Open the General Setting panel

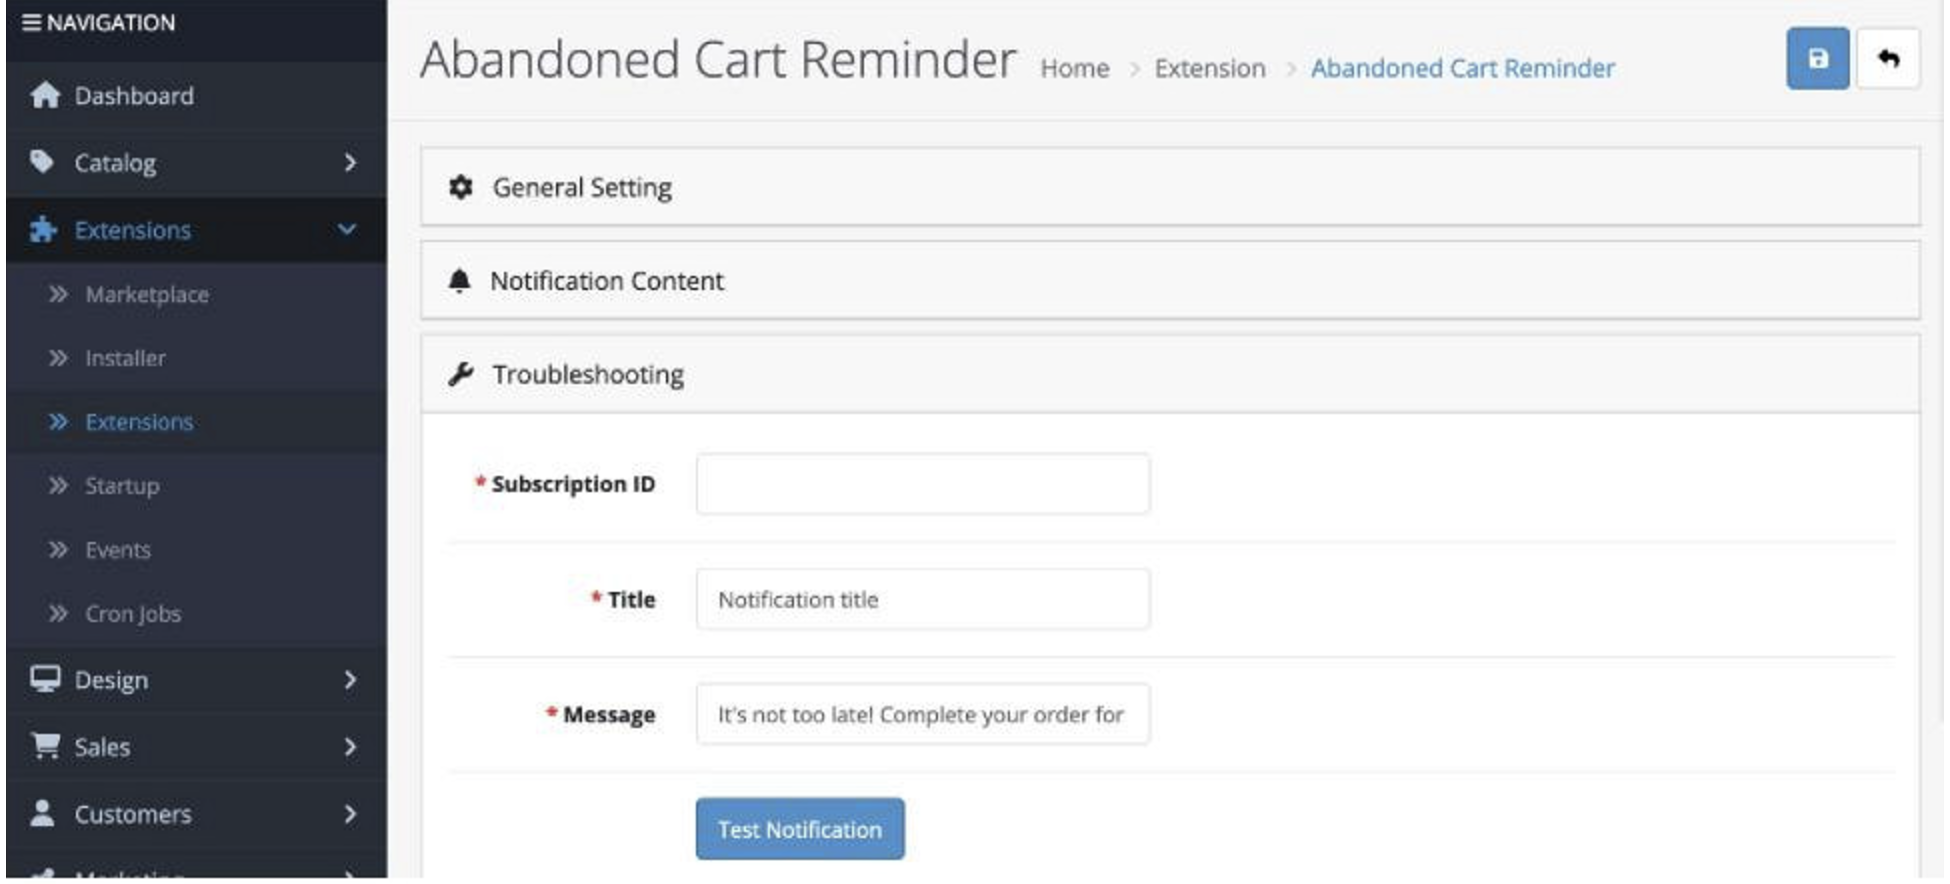1170,187
